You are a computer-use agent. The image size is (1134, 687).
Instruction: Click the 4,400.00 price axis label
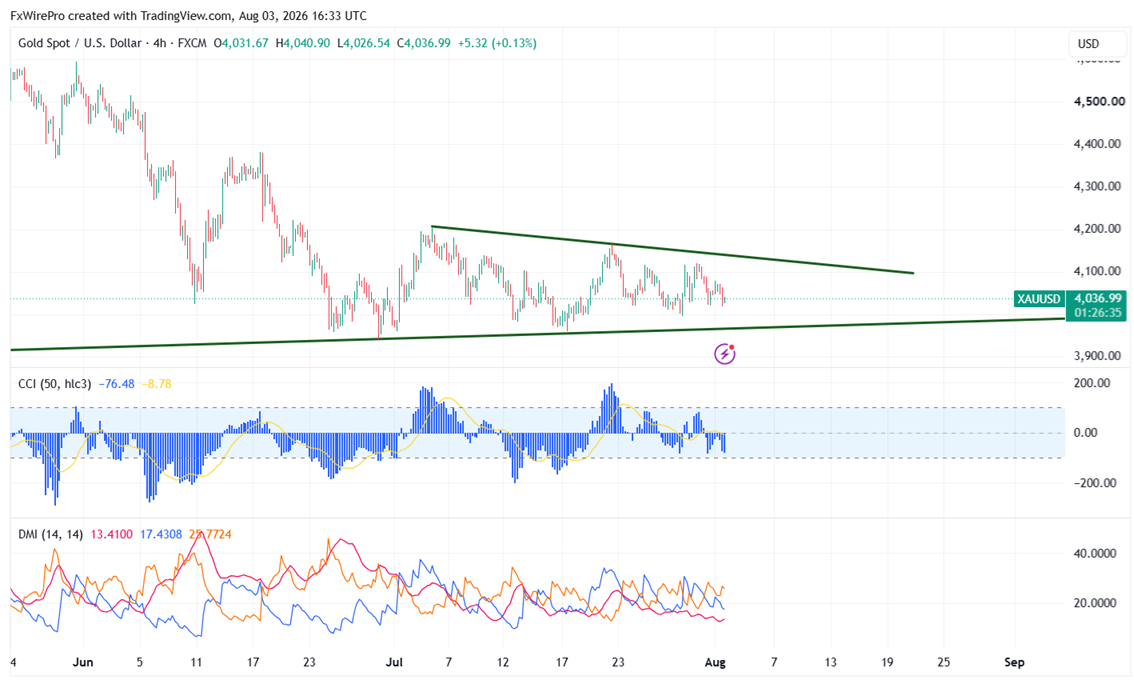click(1099, 144)
